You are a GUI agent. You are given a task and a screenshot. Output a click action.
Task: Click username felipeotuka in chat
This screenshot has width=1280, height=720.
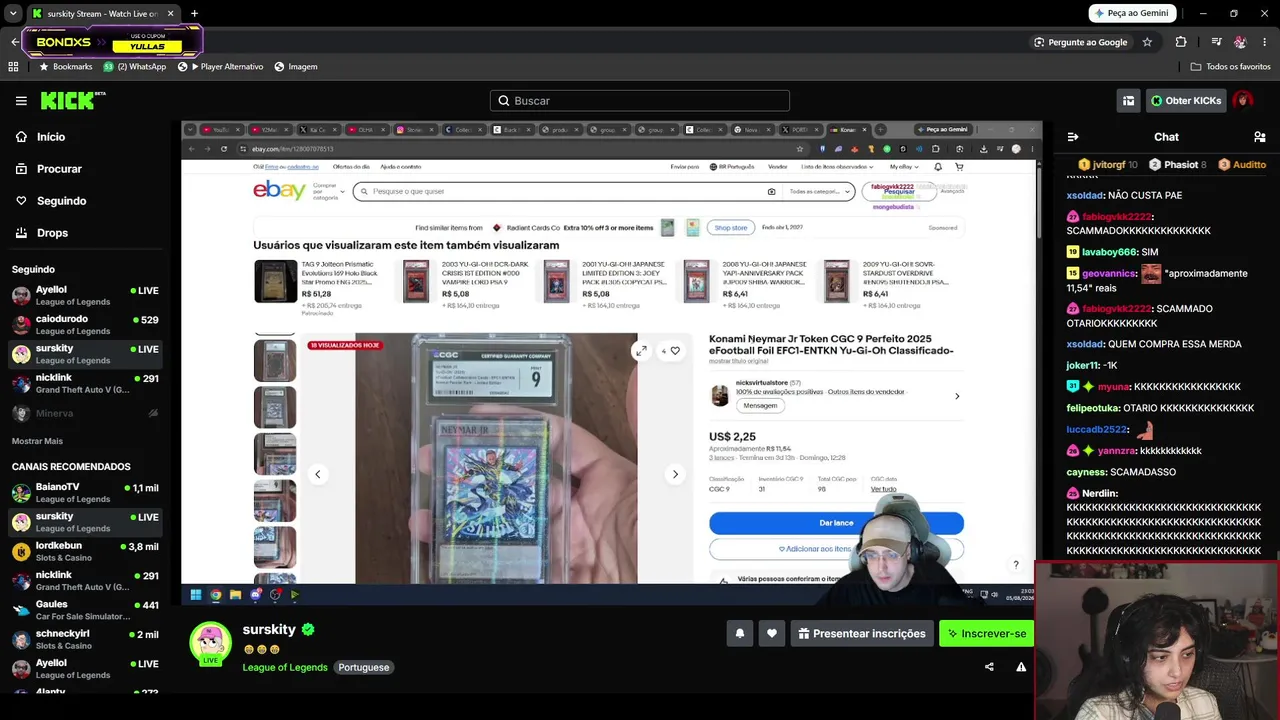click(x=1092, y=408)
